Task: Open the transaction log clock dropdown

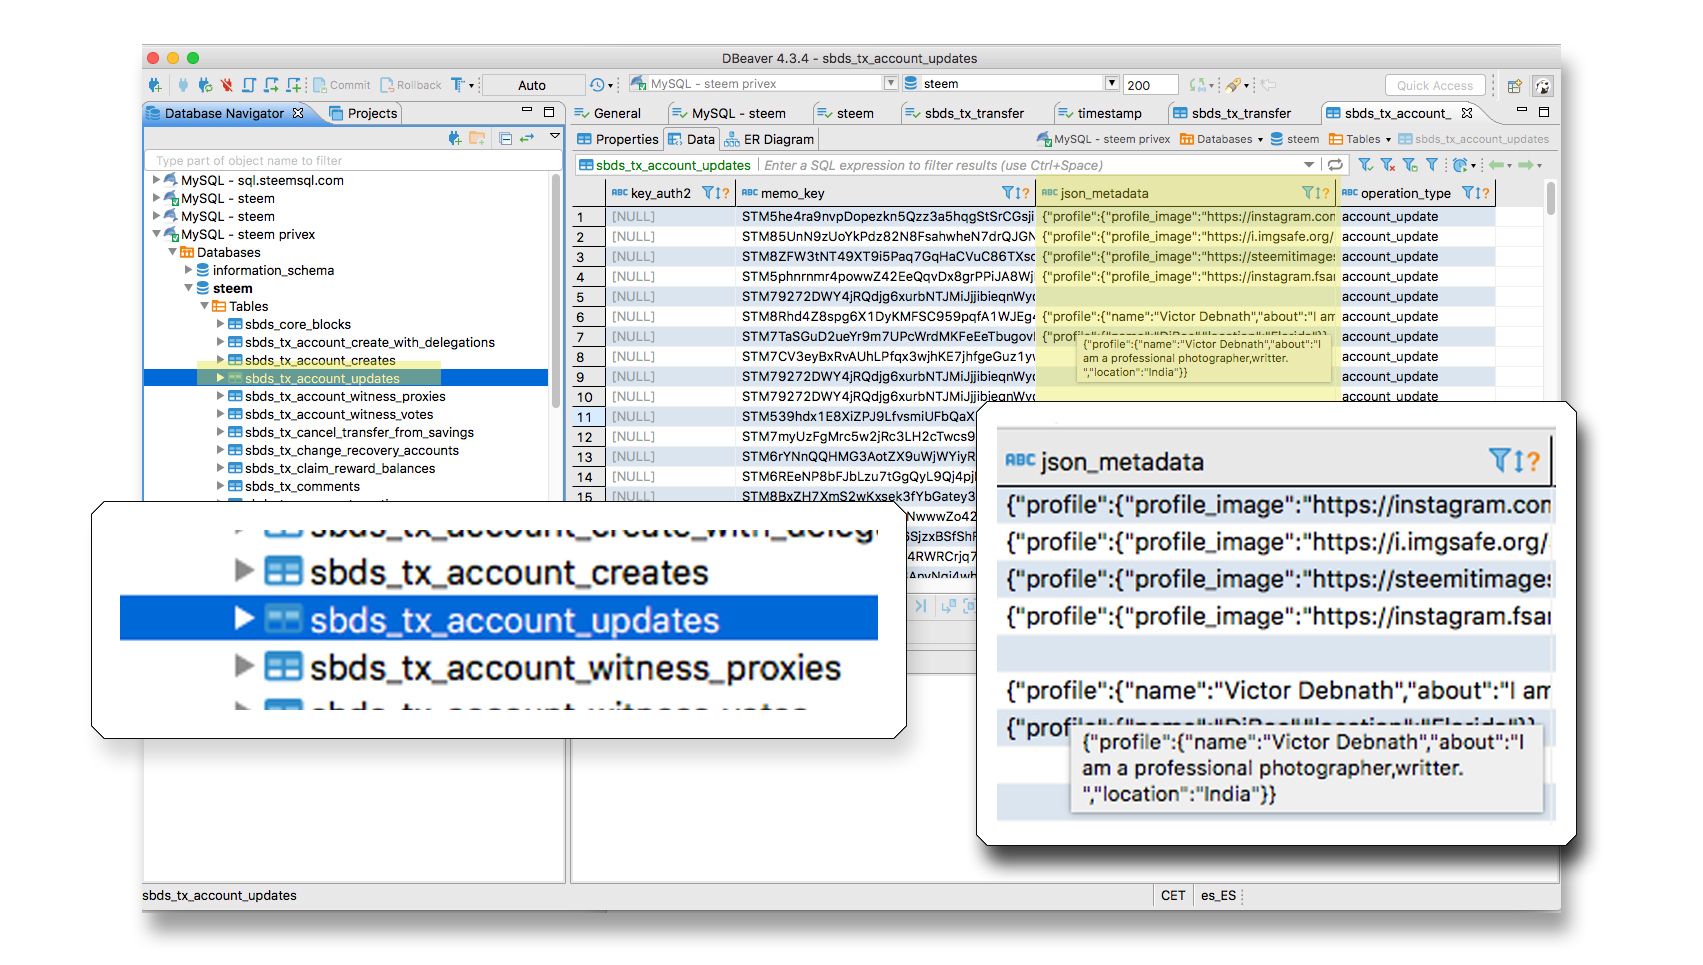Action: pyautogui.click(x=602, y=85)
